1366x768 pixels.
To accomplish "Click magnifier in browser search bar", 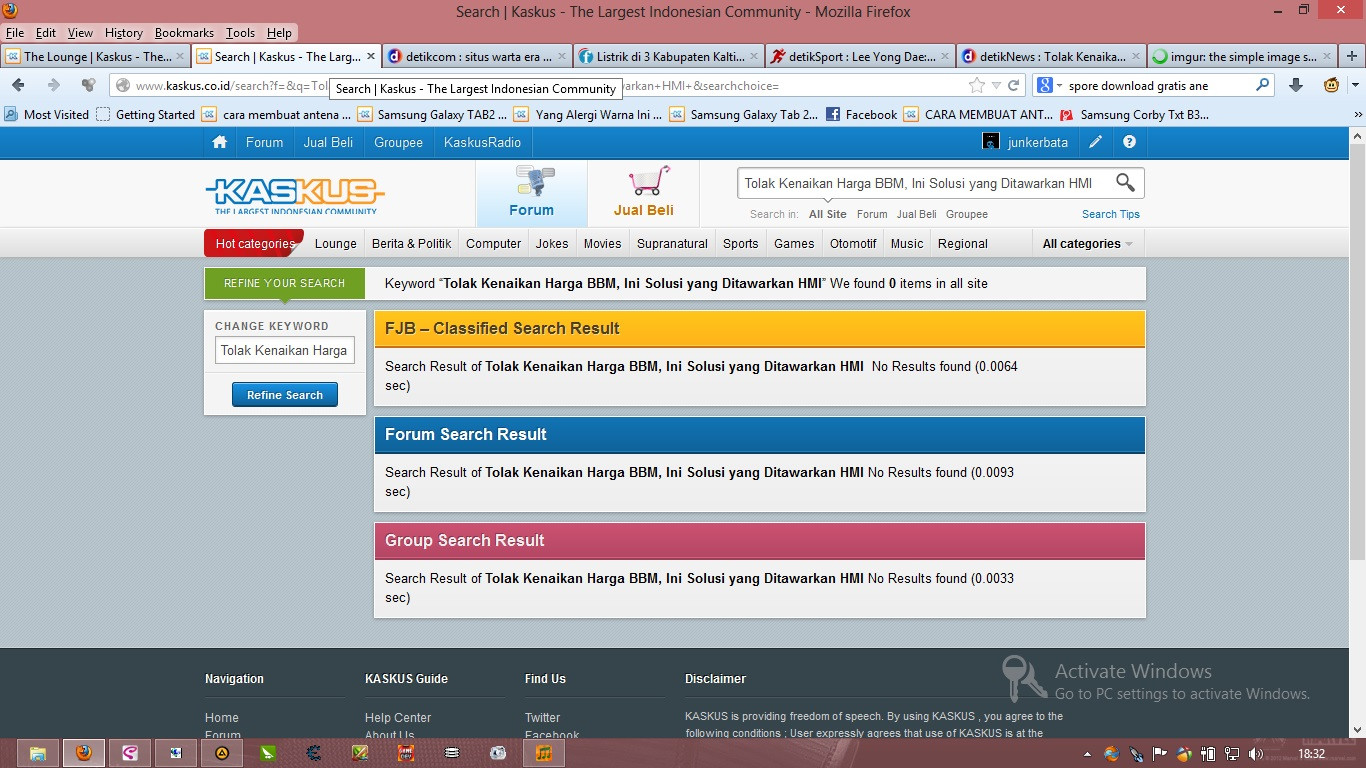I will tap(1263, 86).
